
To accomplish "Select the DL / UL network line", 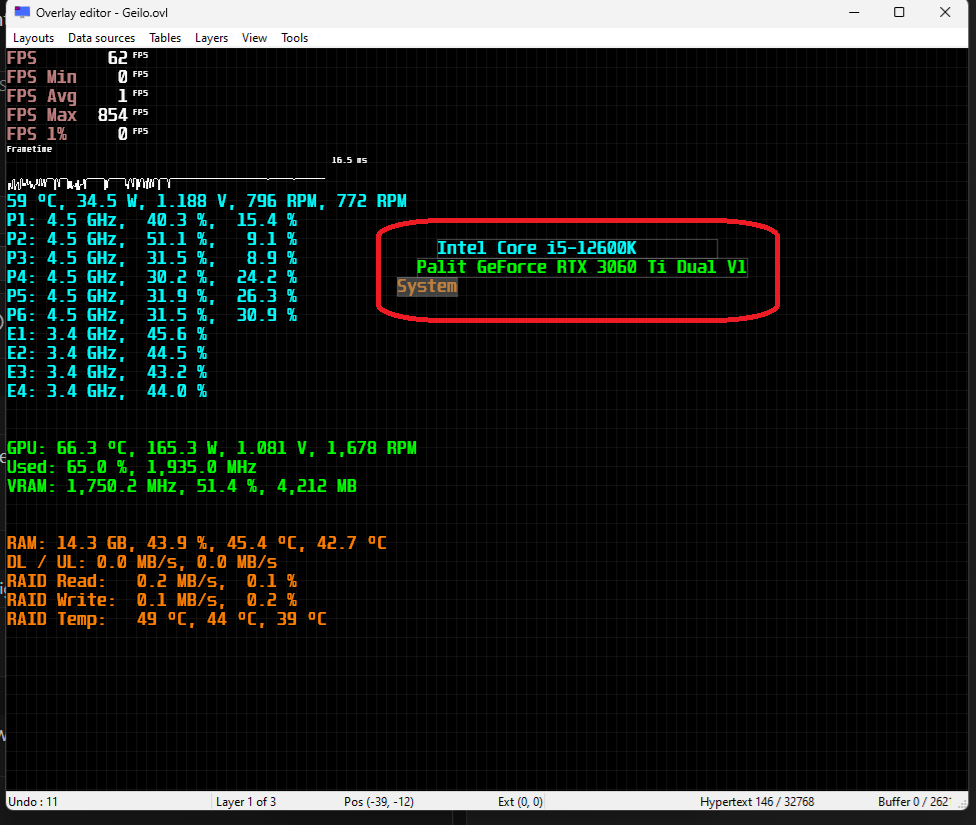I will point(142,562).
